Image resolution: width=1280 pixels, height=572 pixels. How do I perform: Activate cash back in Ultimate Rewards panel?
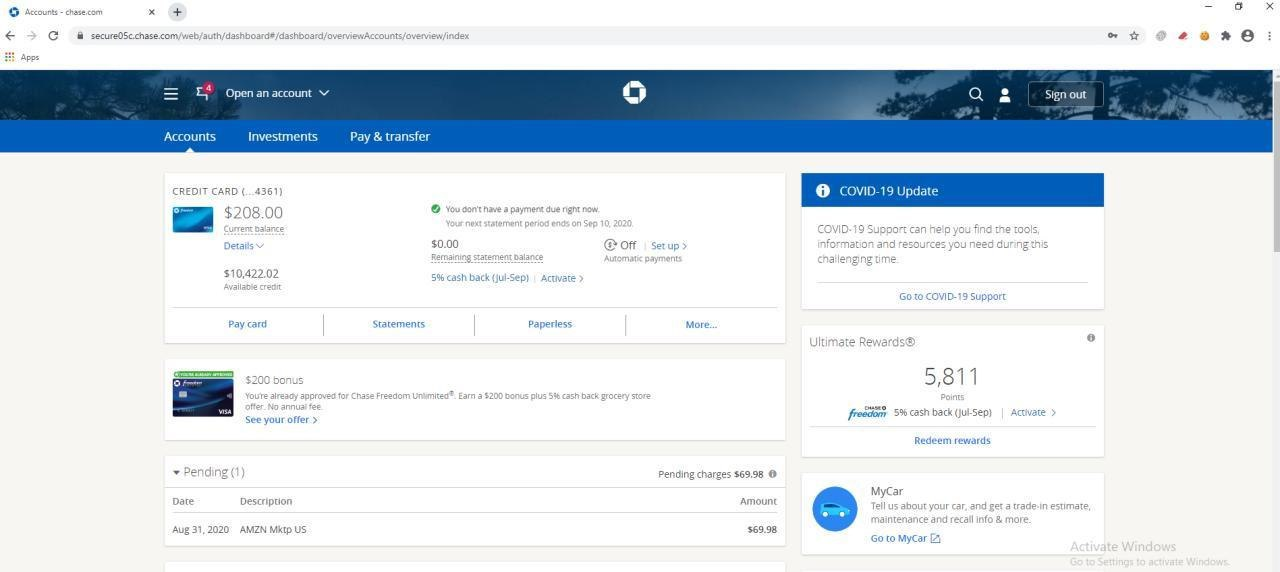point(1033,412)
